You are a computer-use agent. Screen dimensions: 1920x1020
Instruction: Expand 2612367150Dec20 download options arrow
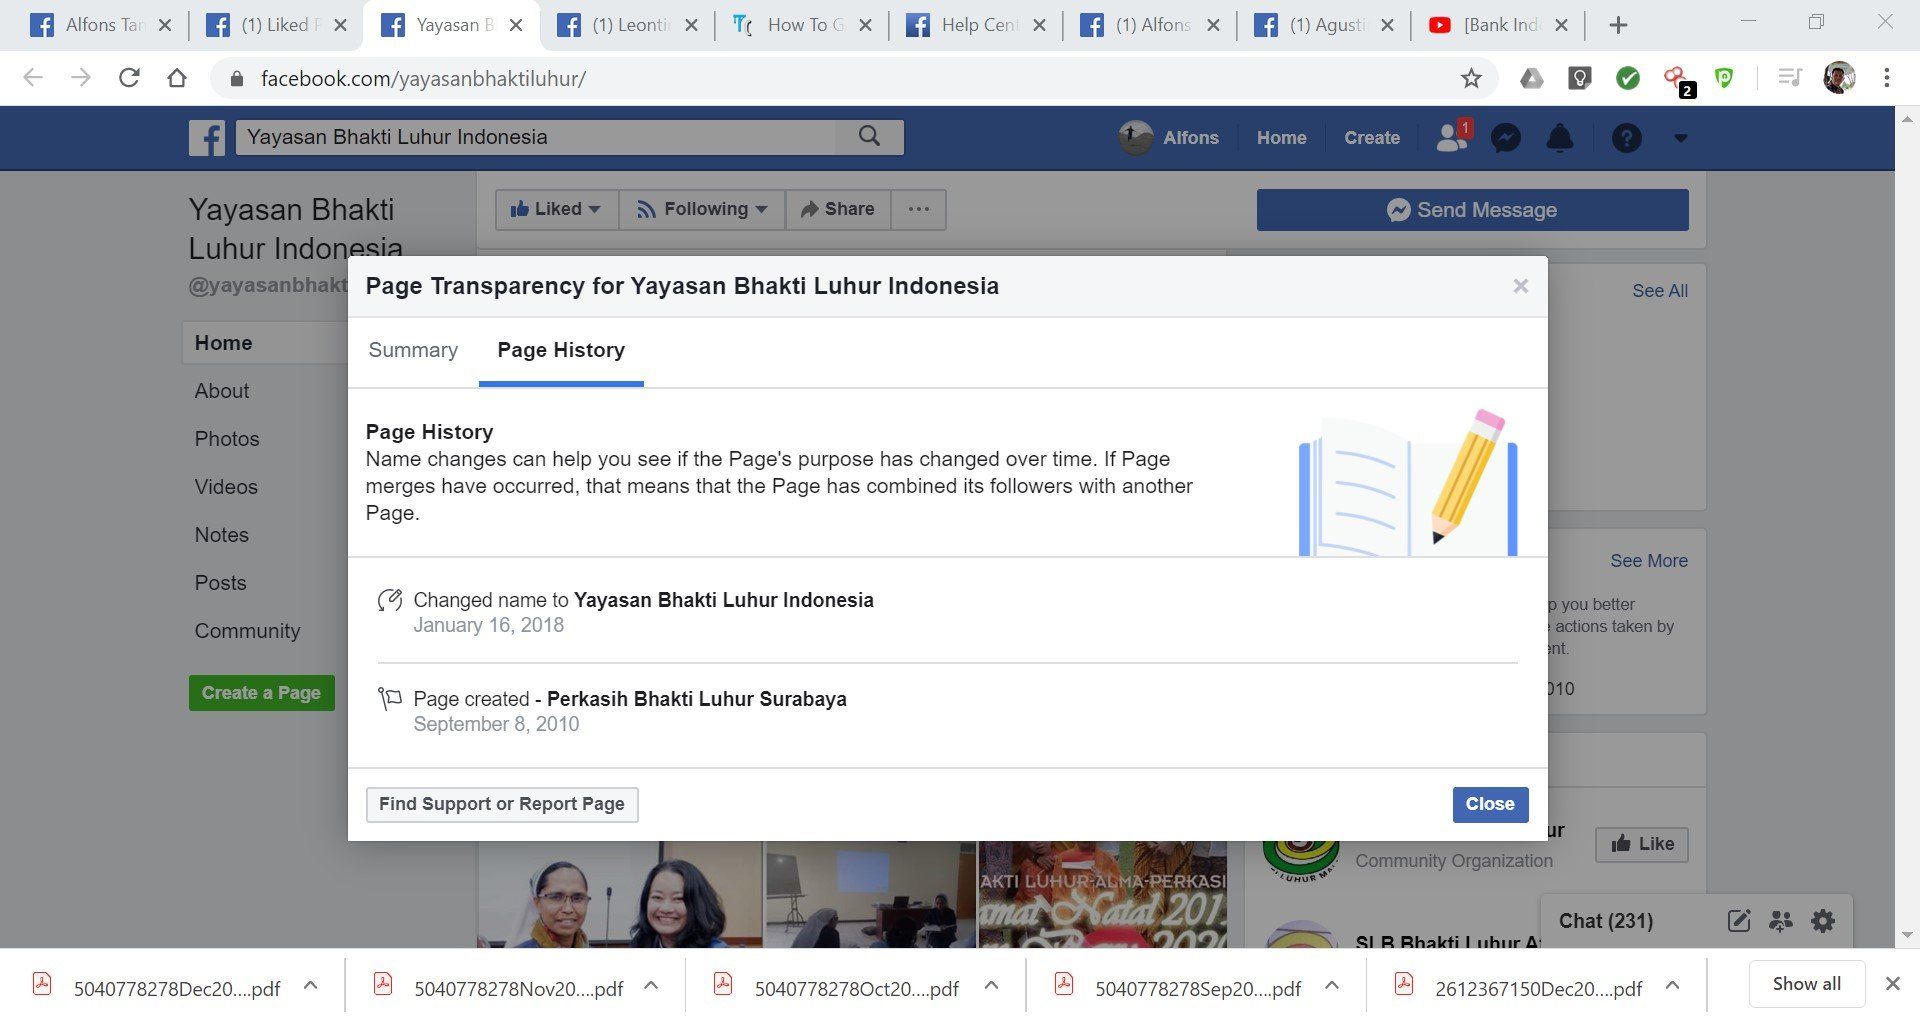point(1672,986)
